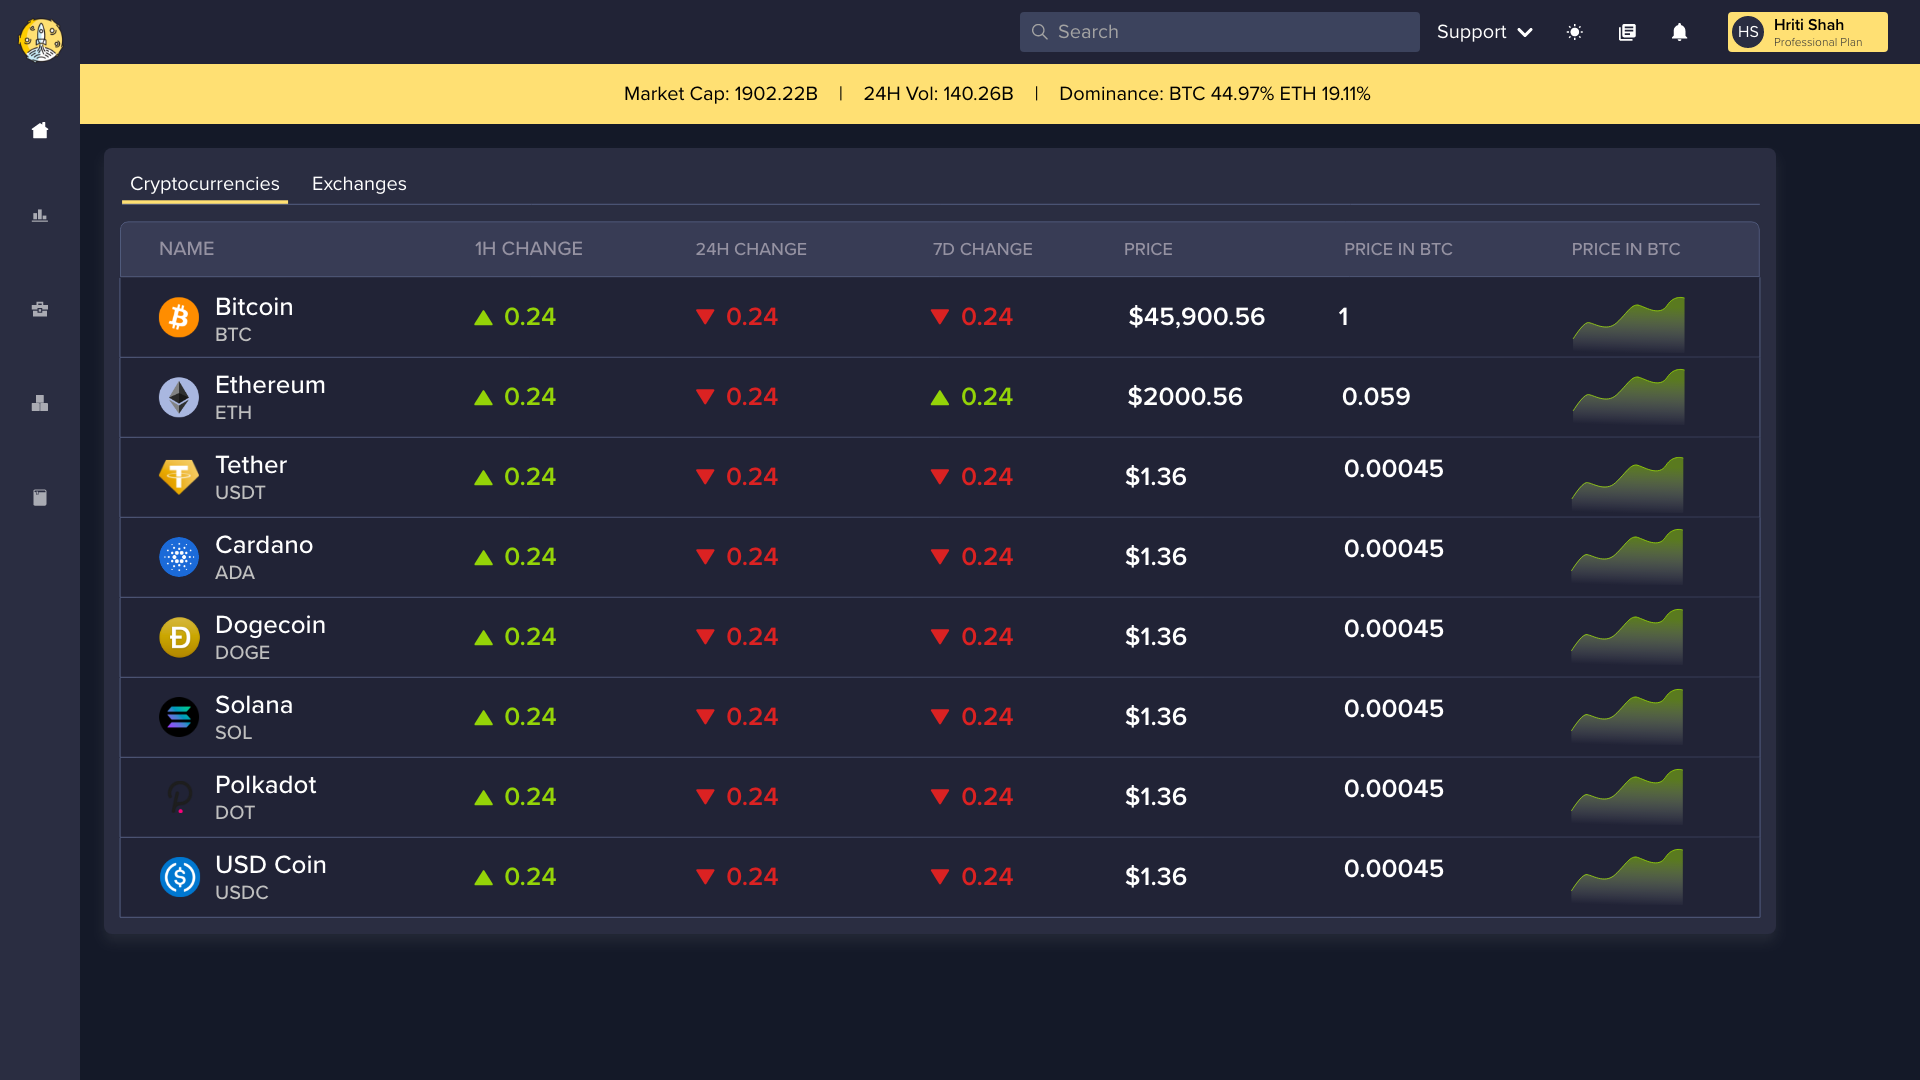This screenshot has height=1080, width=1920.
Task: Click the Dogecoin coin icon
Action: [179, 638]
